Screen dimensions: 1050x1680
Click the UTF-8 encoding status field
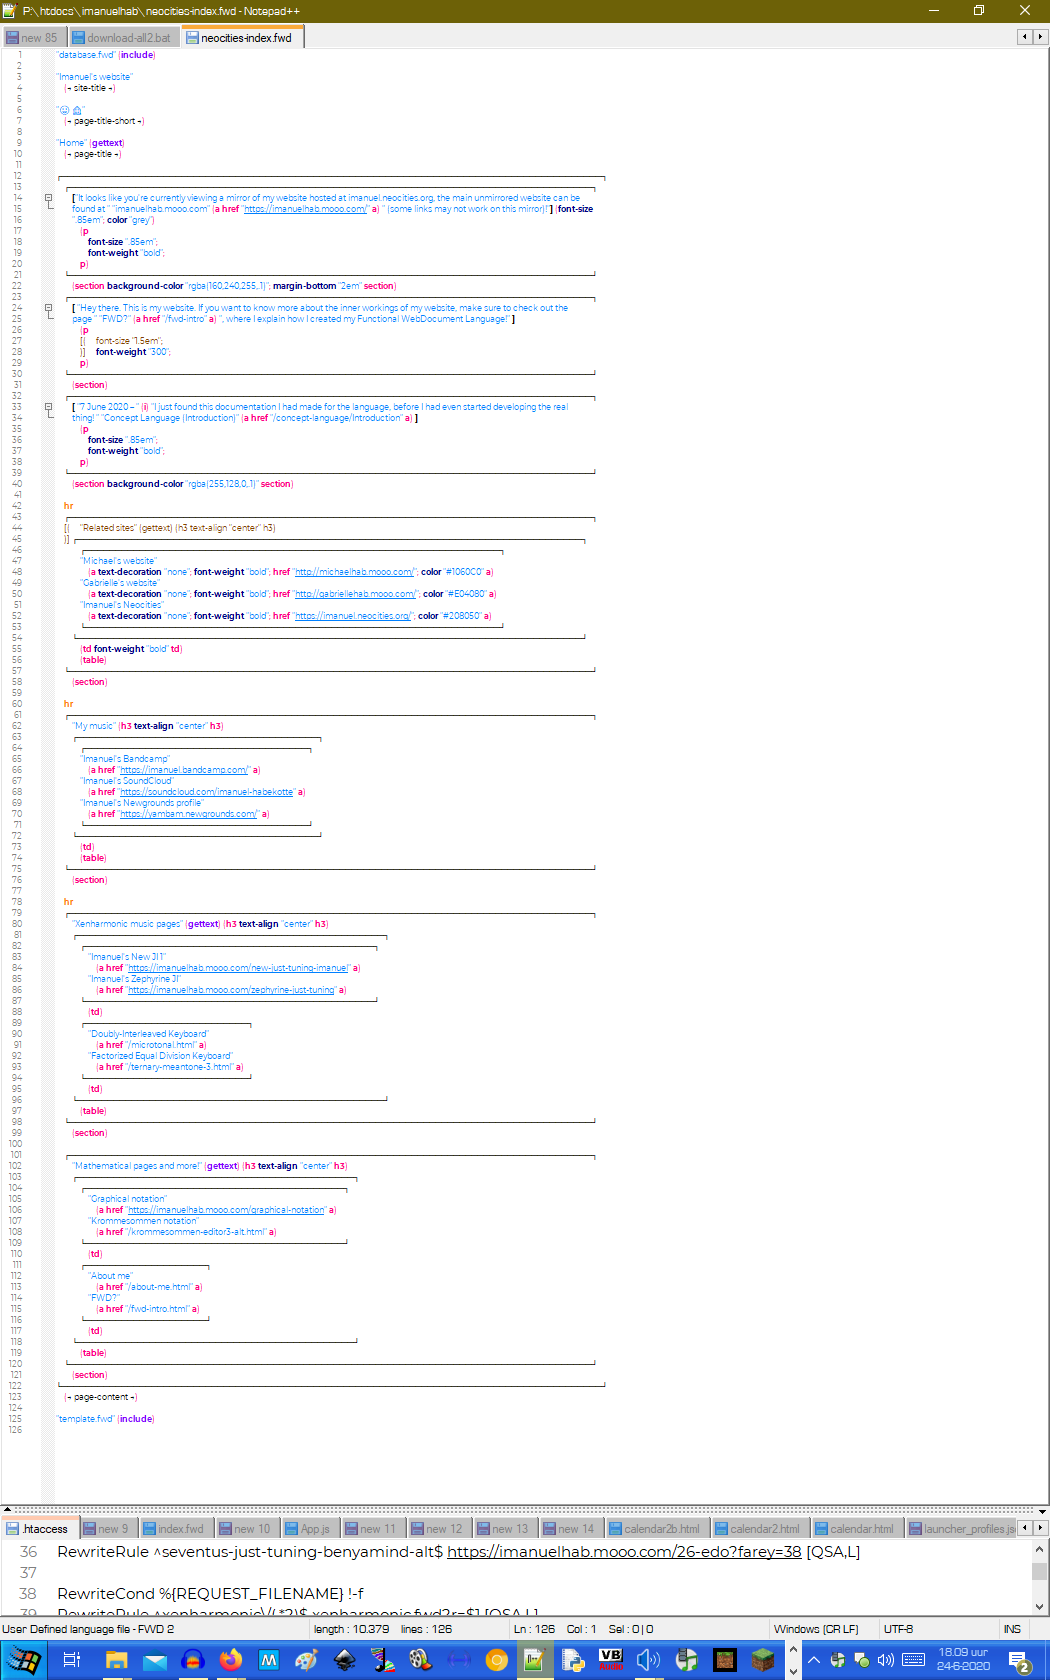pyautogui.click(x=898, y=1629)
